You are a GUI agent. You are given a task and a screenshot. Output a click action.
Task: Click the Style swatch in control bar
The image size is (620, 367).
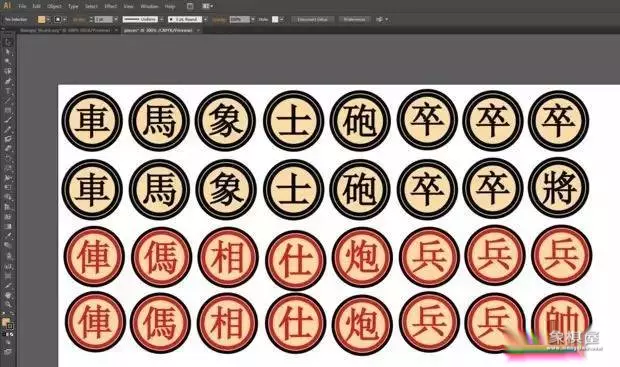pyautogui.click(x=275, y=19)
